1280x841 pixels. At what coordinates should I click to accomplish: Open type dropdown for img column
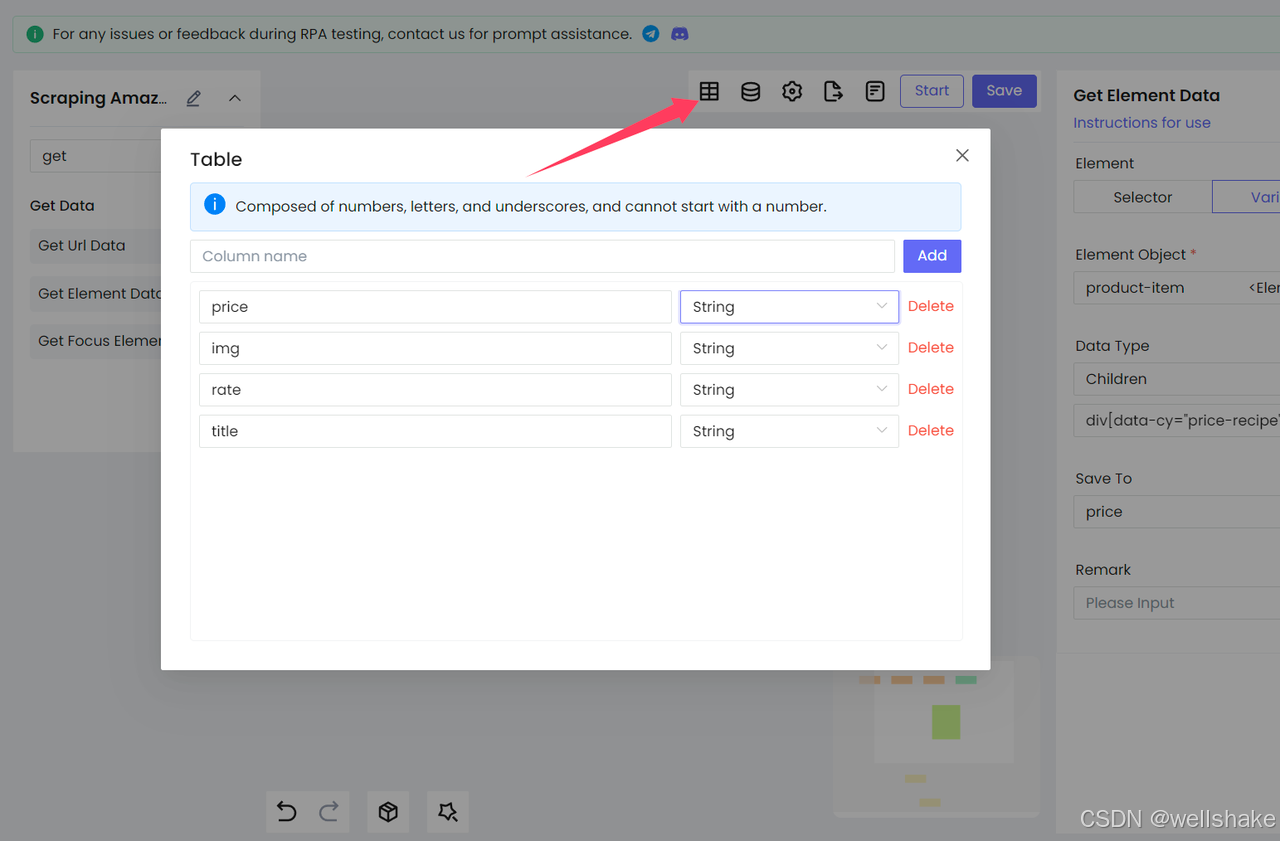click(x=789, y=348)
